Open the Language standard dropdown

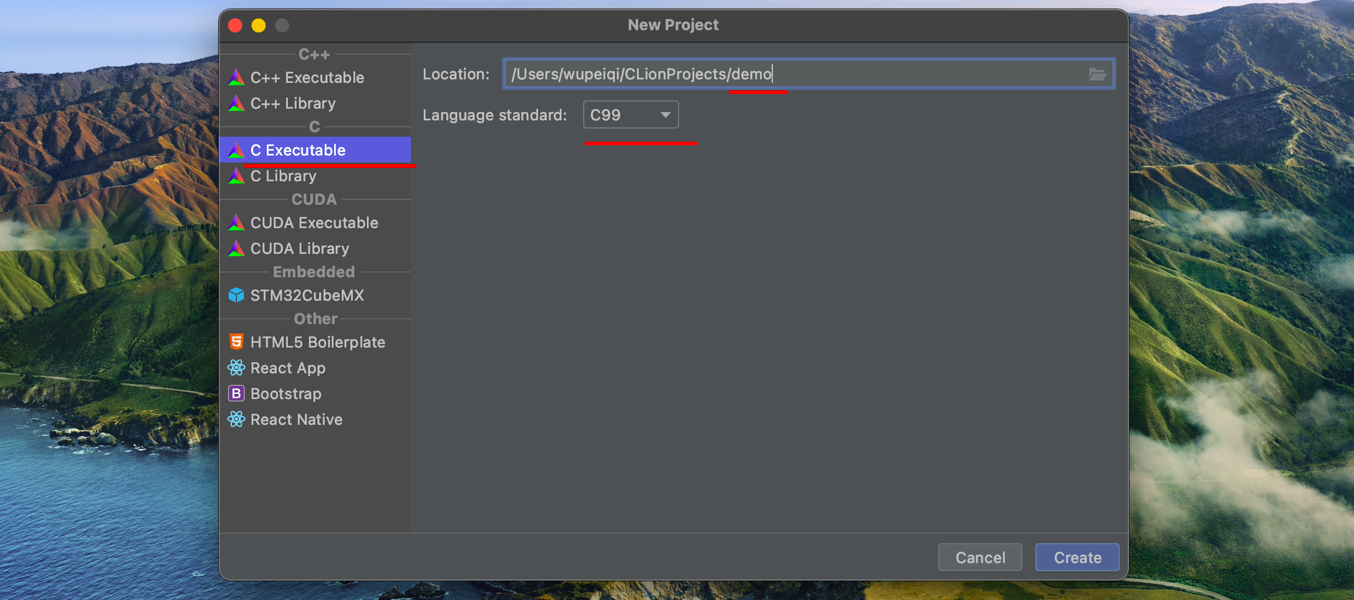[x=631, y=115]
